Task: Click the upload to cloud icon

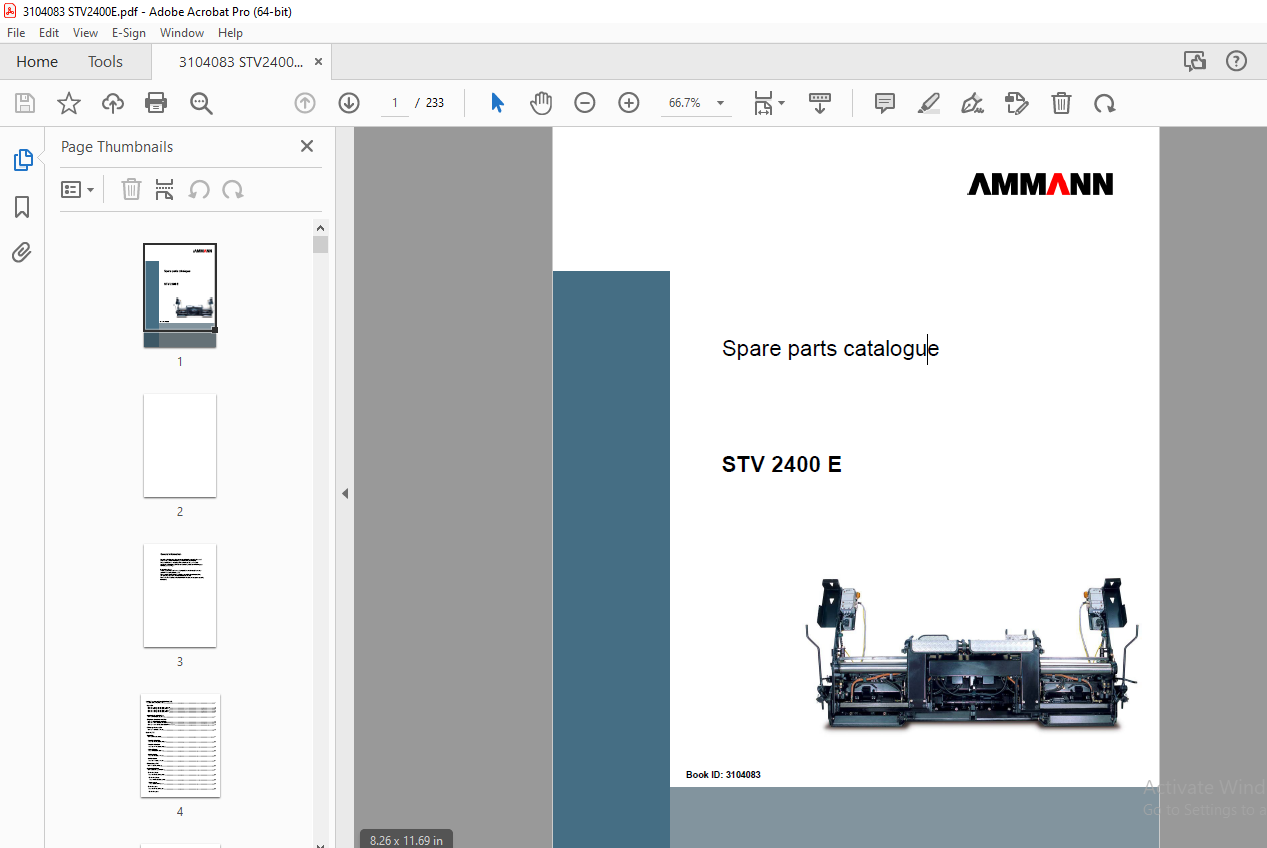Action: tap(113, 103)
